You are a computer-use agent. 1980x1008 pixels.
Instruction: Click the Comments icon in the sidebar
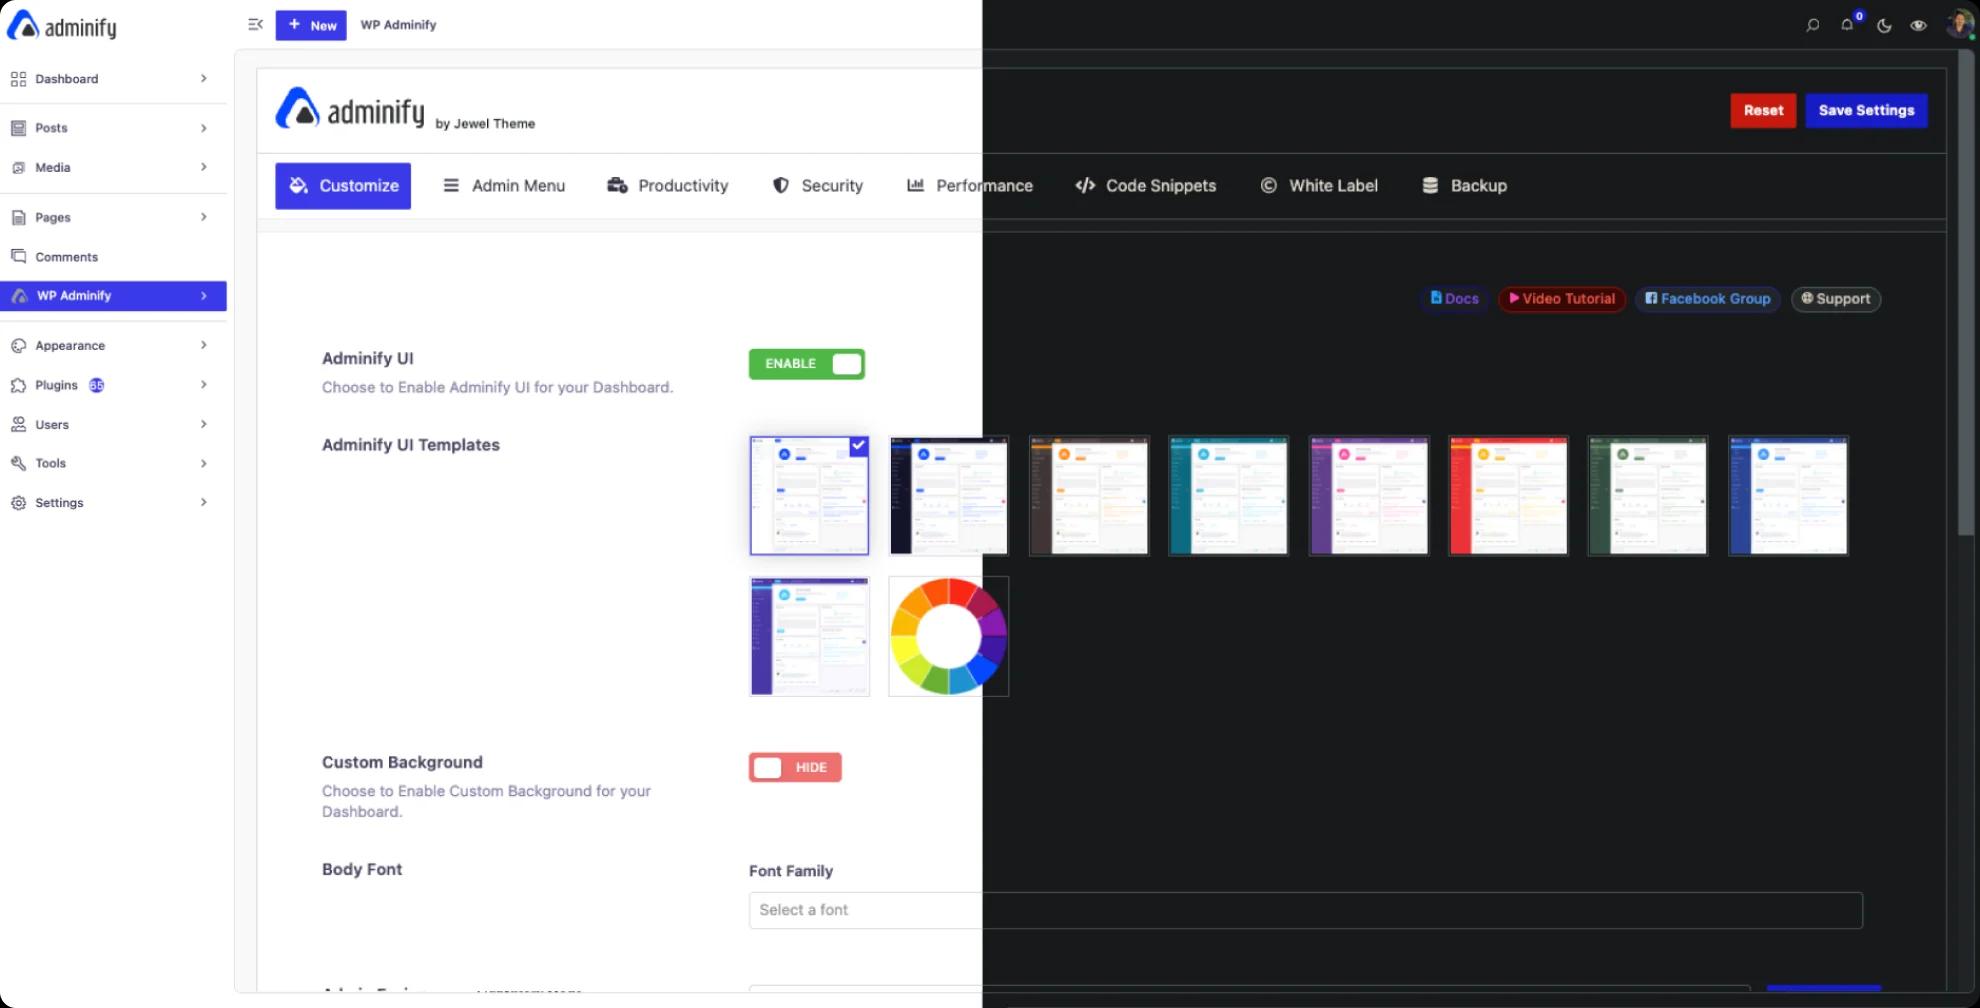coord(18,257)
